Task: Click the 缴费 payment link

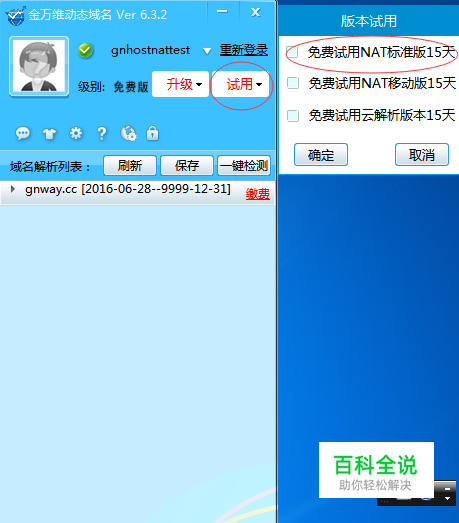Action: pyautogui.click(x=258, y=194)
